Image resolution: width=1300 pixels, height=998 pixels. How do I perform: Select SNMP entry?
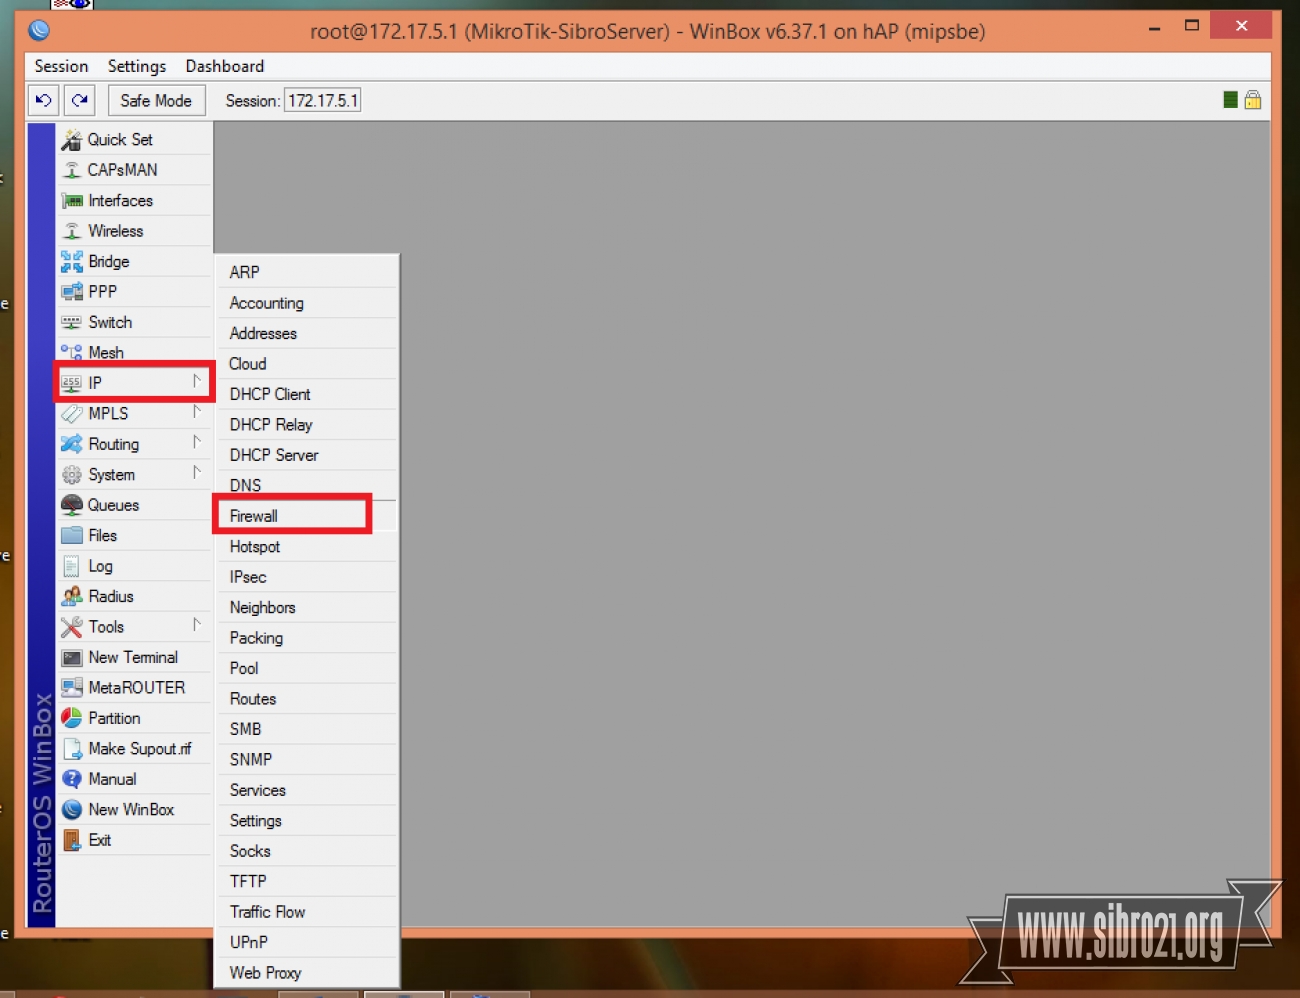tap(307, 760)
